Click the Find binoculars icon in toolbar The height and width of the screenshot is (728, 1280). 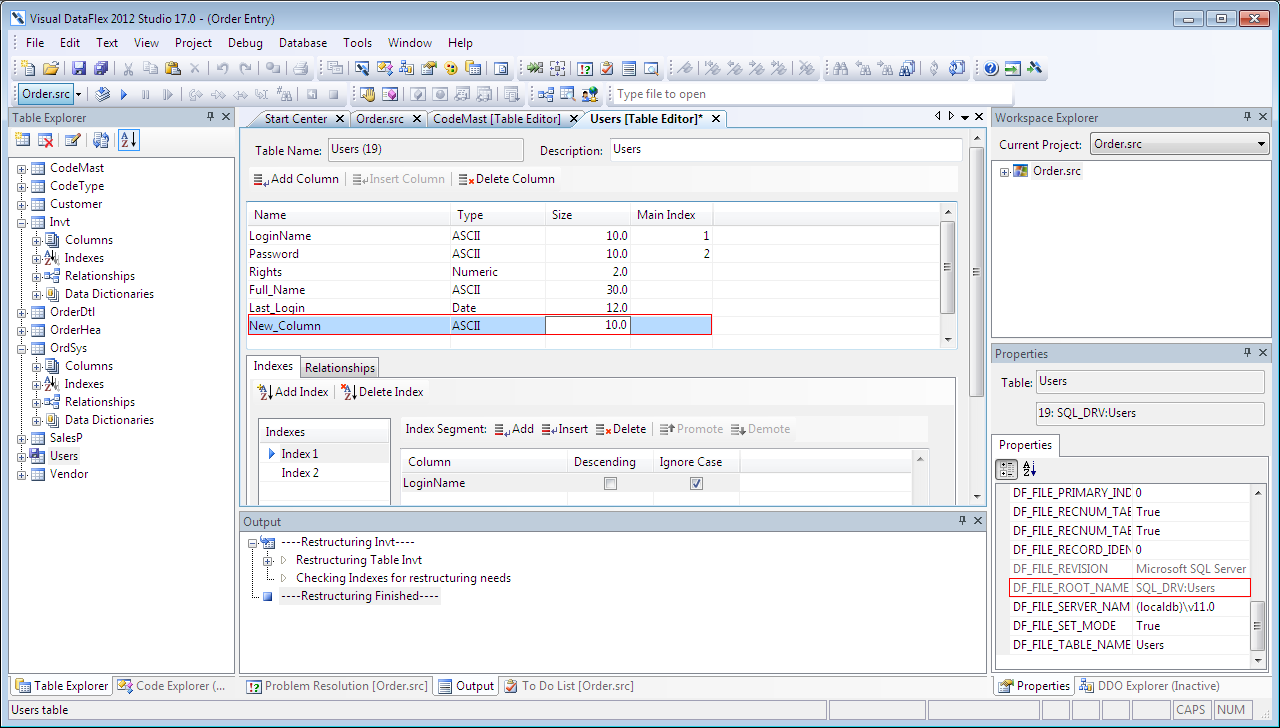pos(841,69)
